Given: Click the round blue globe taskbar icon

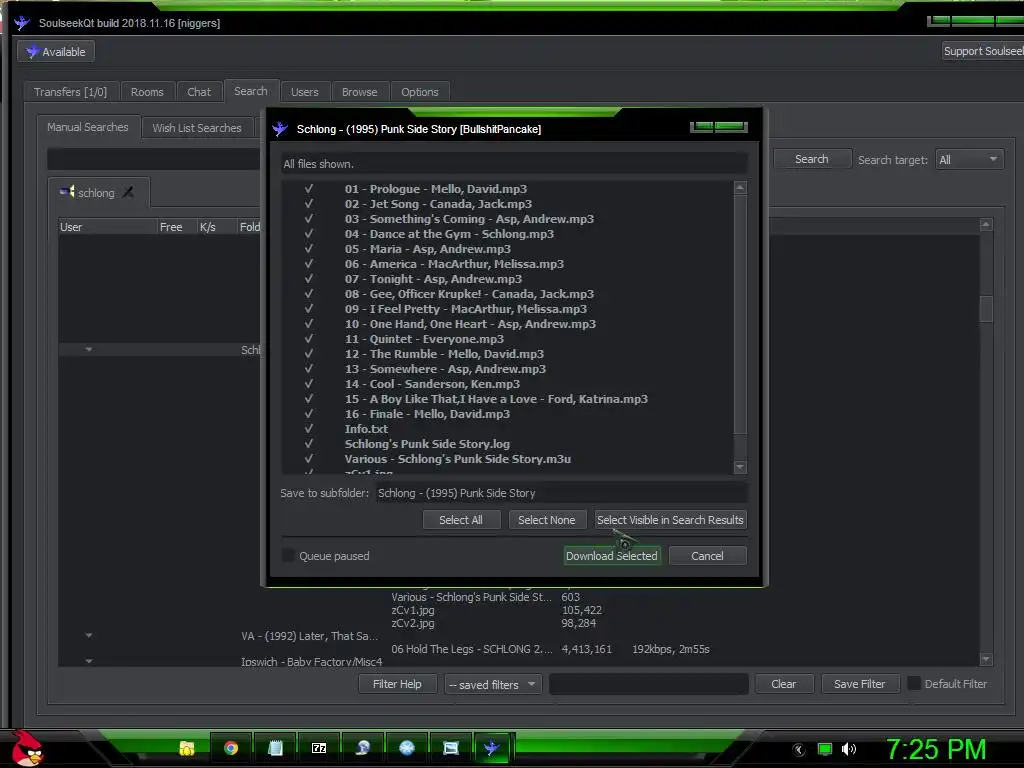Looking at the screenshot, I should click(x=407, y=748).
